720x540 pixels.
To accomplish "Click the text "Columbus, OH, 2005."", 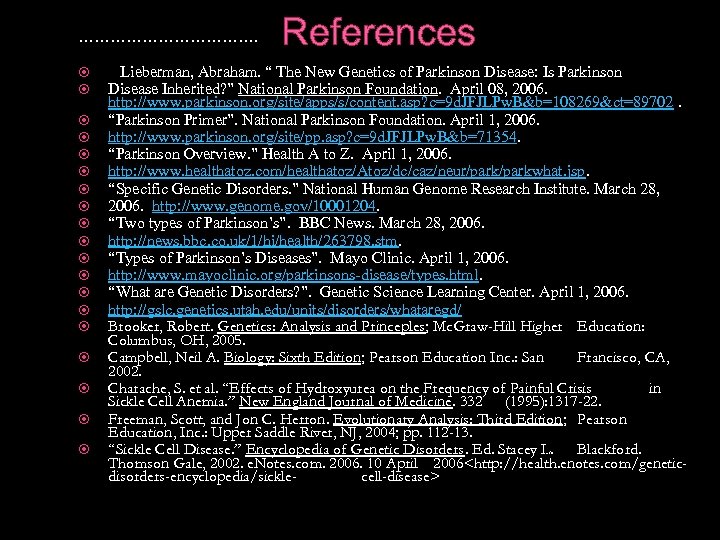I will click(177, 340).
